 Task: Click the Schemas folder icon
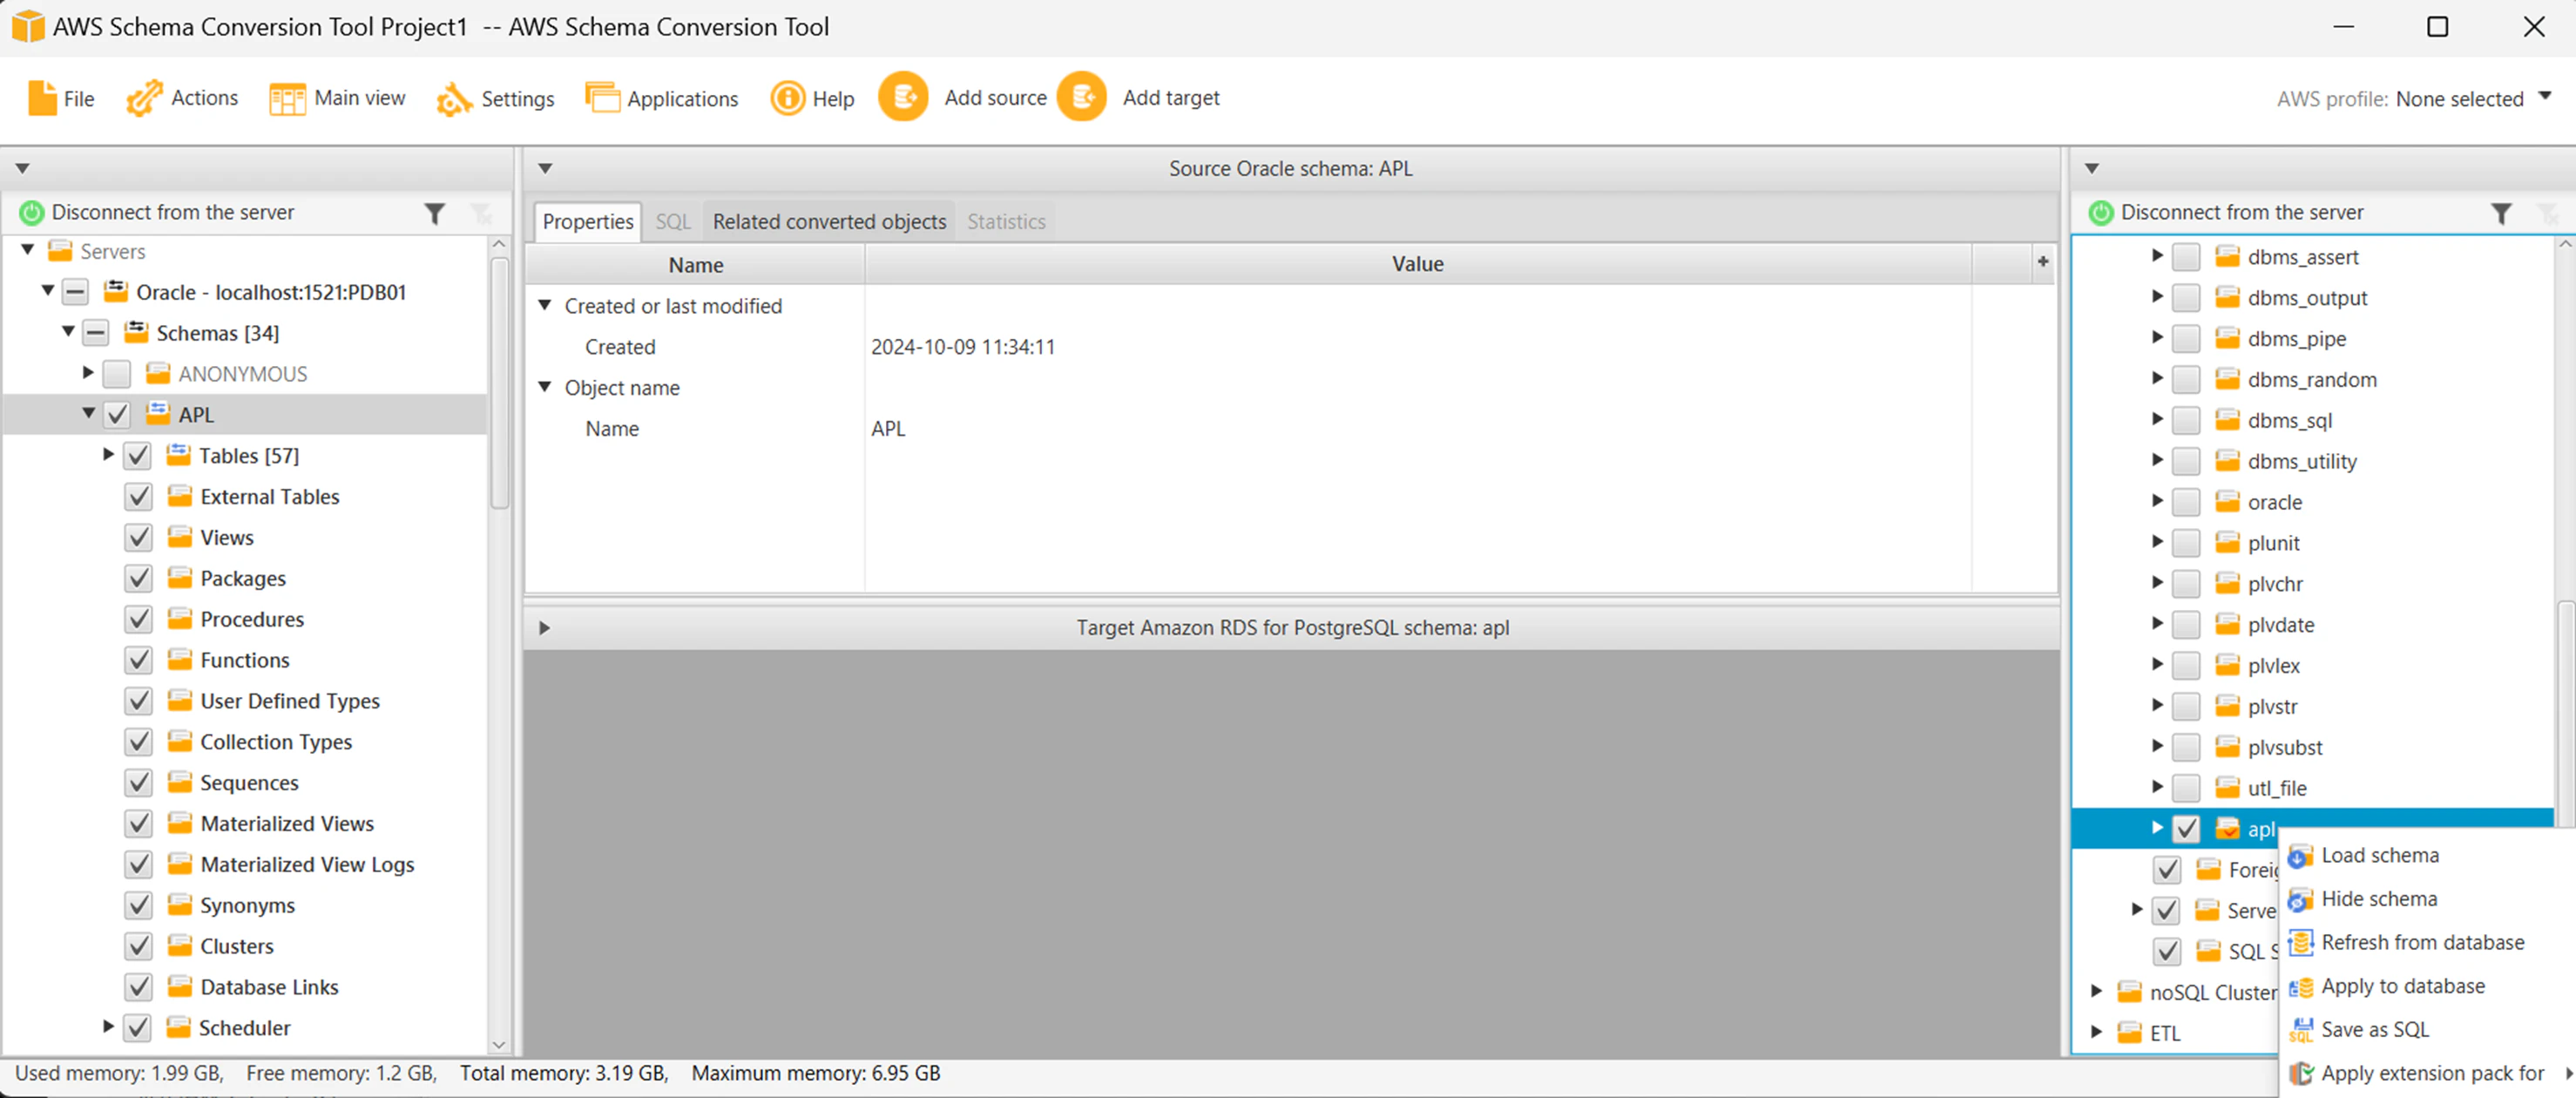(136, 332)
